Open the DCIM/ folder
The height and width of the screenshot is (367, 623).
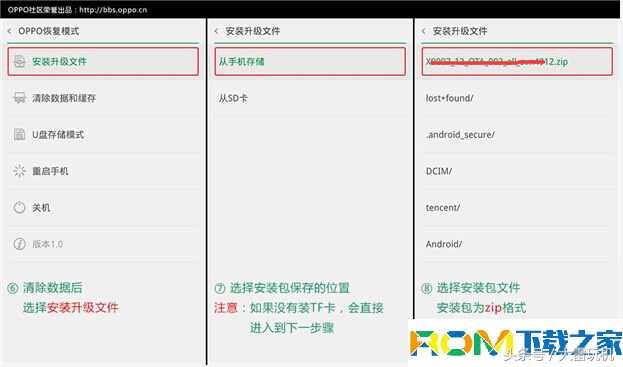(x=517, y=171)
